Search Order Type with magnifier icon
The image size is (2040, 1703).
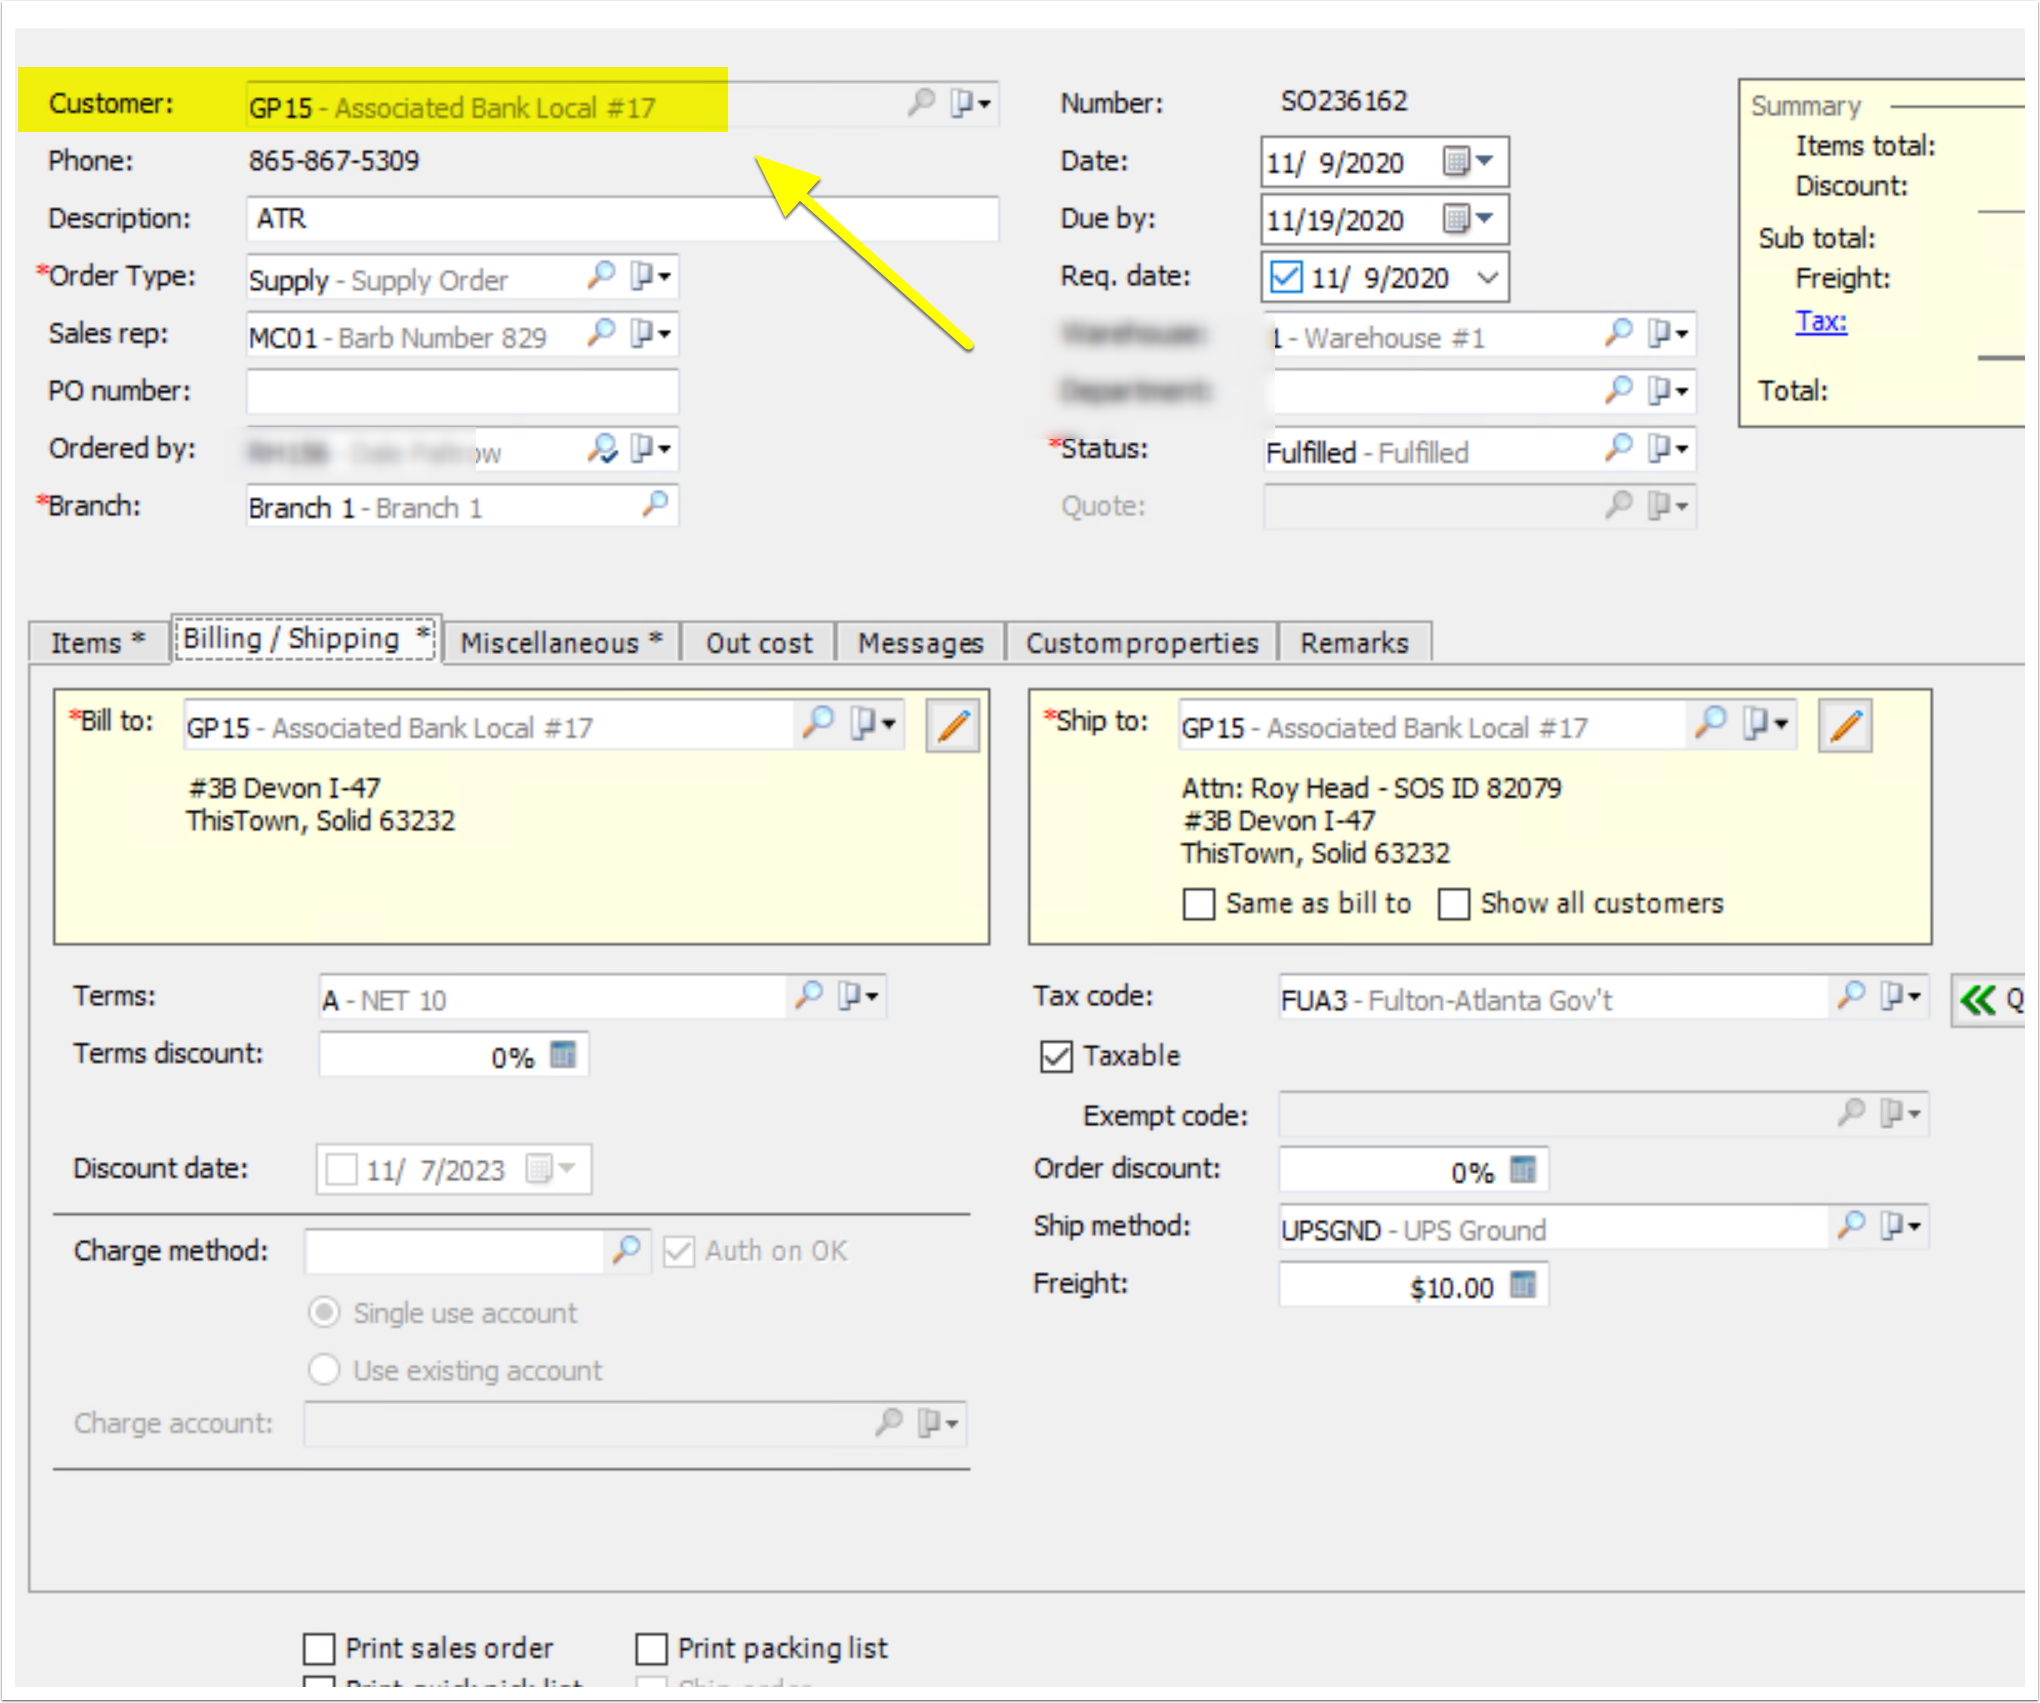(601, 275)
